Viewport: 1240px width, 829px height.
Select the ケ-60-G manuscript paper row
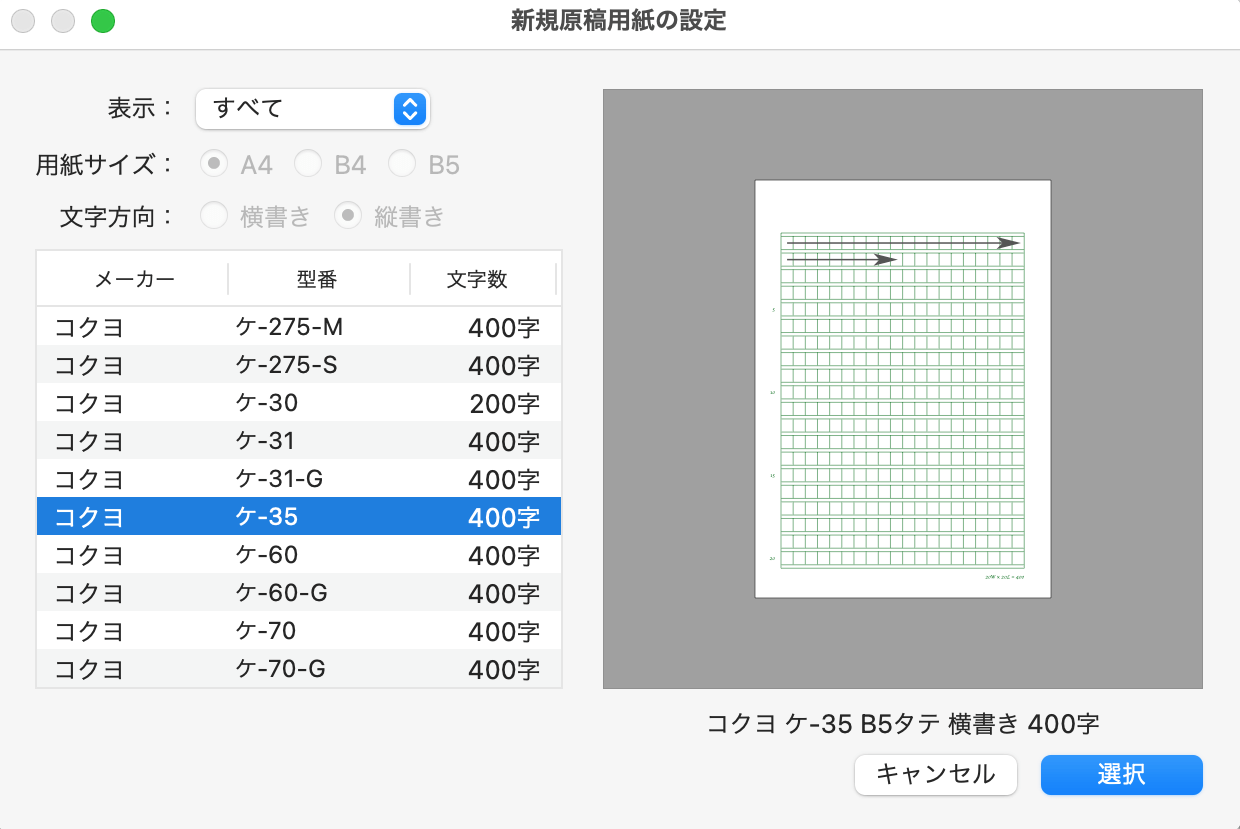pos(298,592)
